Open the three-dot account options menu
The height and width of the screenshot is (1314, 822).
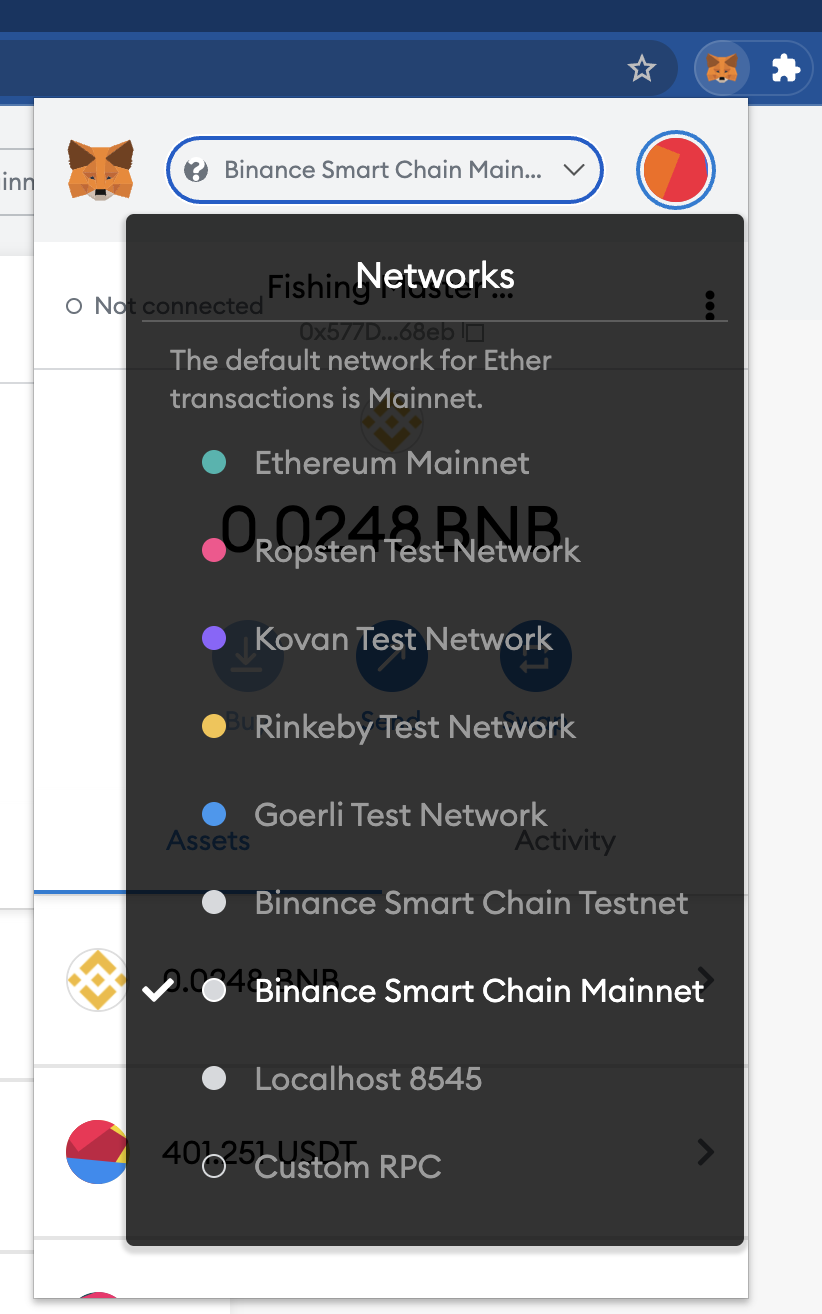tap(710, 305)
